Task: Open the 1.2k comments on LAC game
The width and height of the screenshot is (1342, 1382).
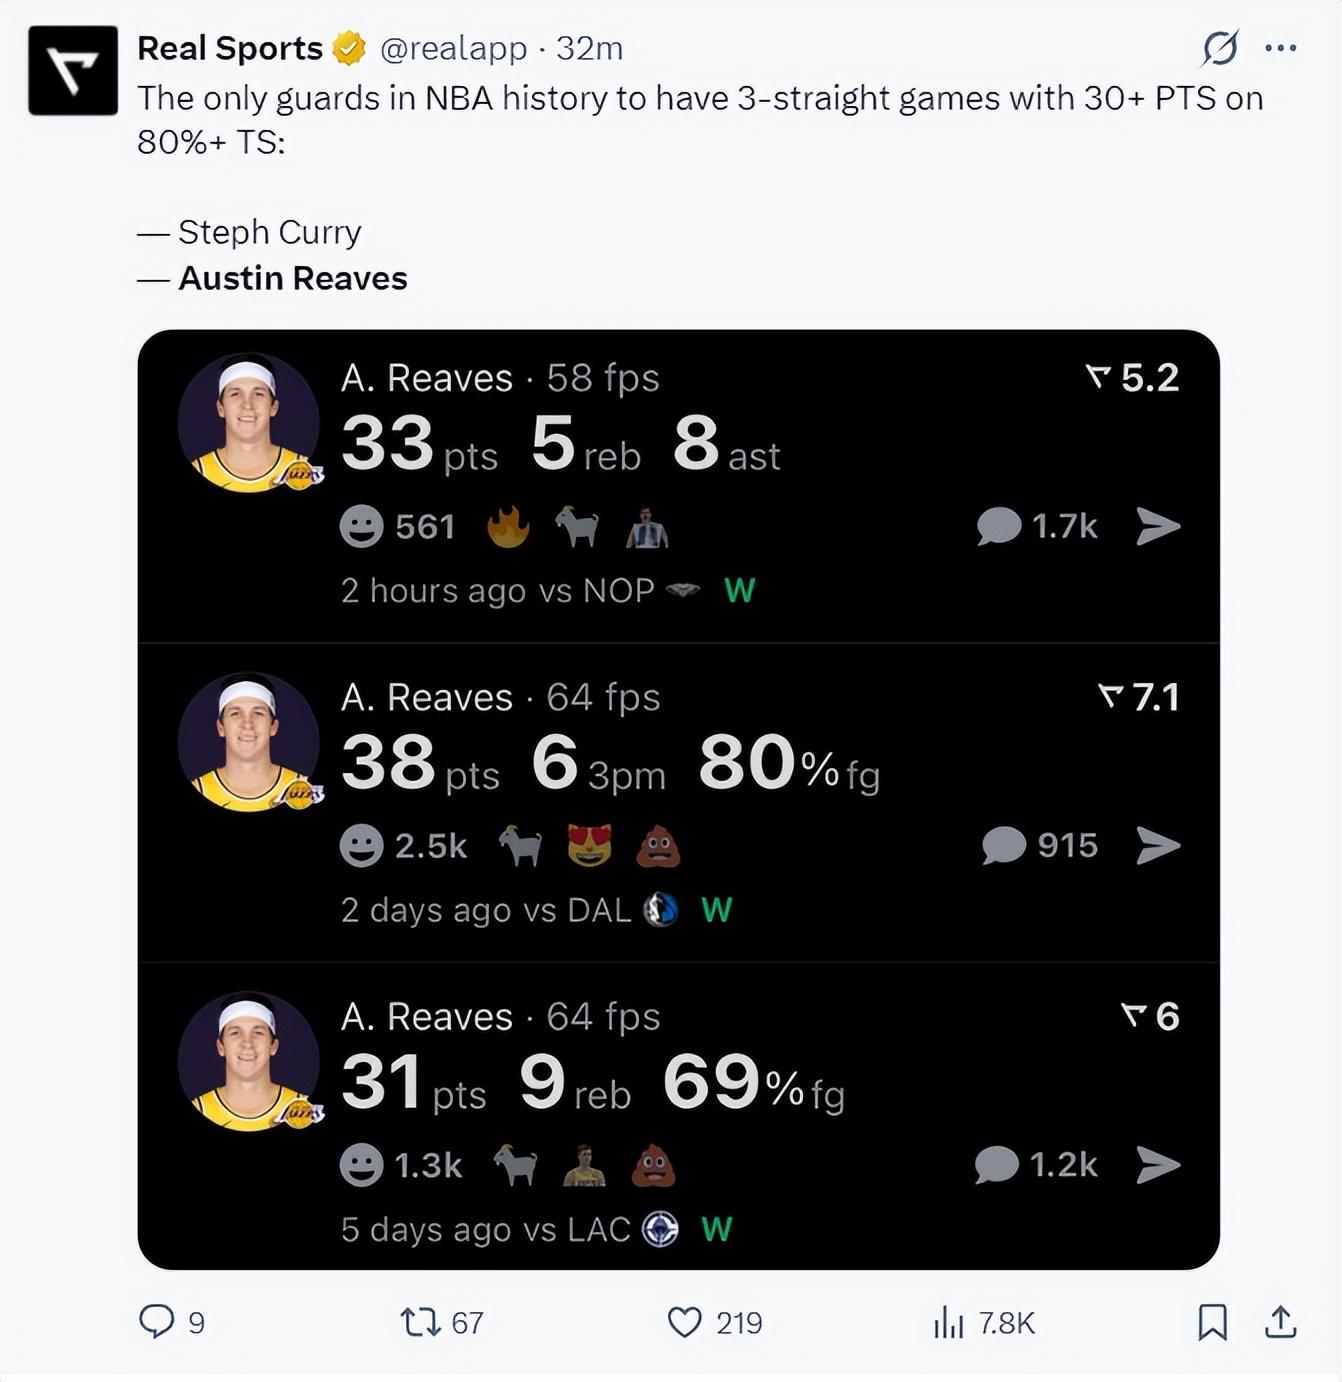Action: point(1035,1165)
